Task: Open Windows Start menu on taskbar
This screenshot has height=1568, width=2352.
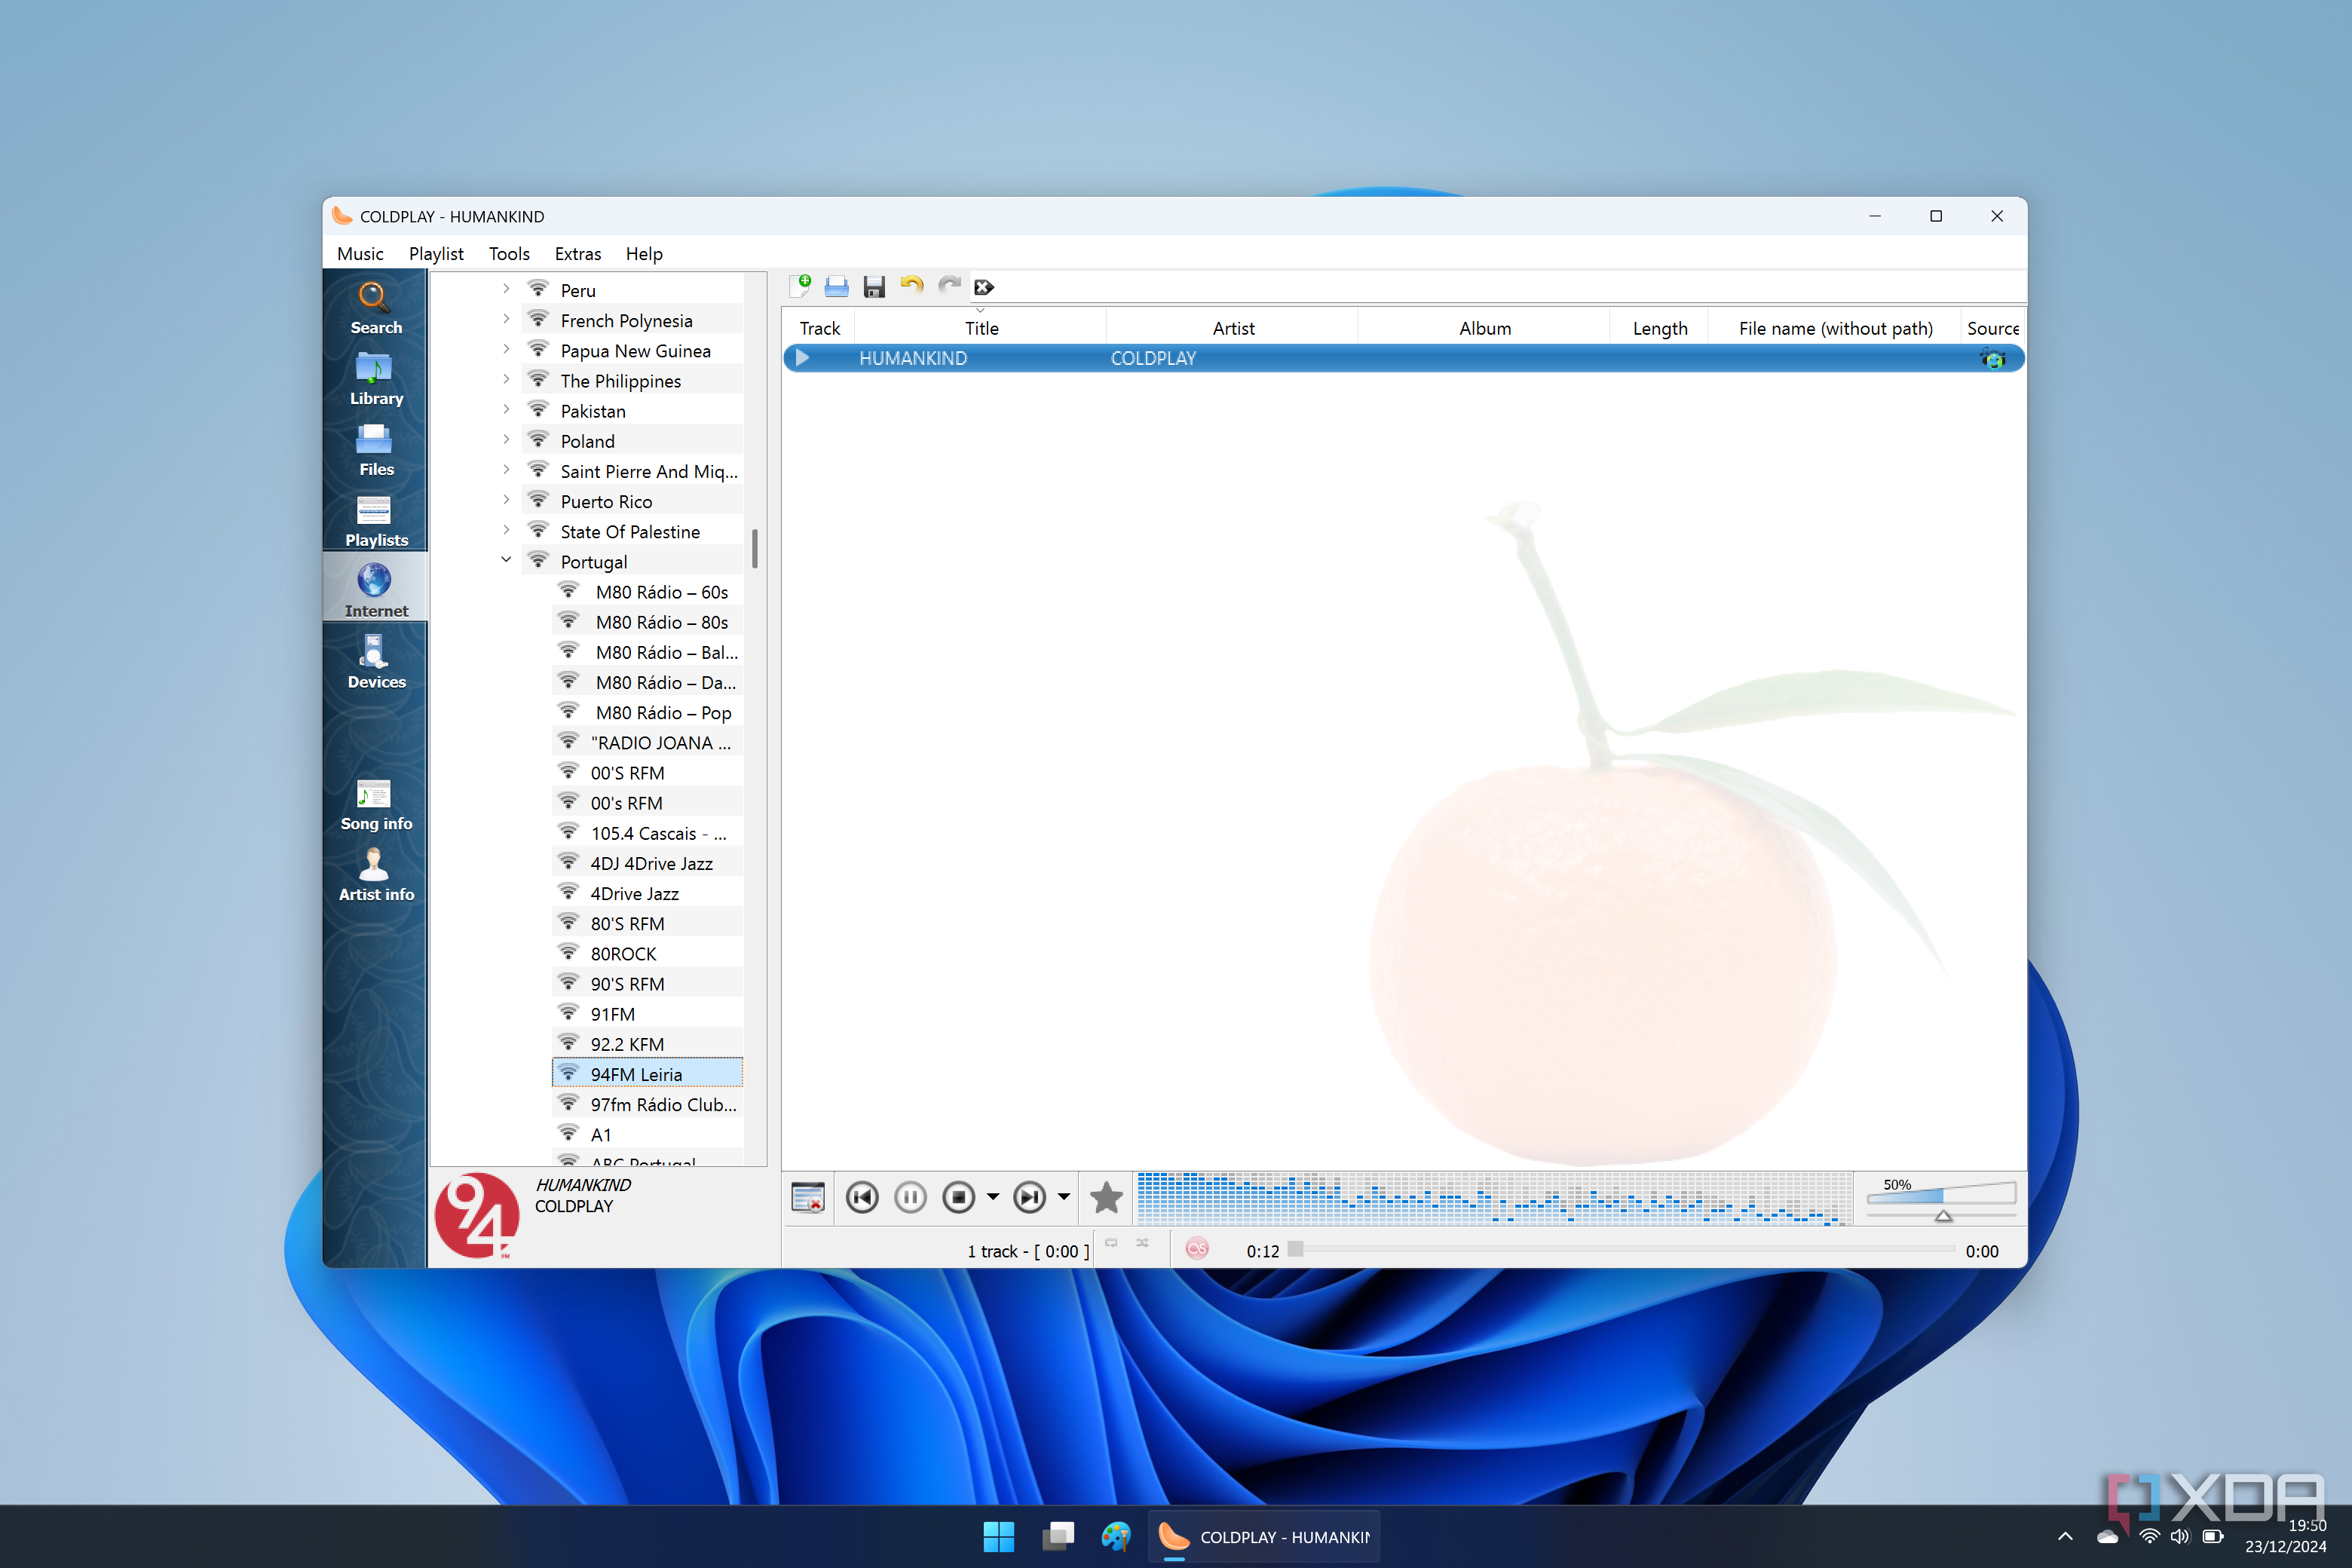Action: pos(998,1537)
